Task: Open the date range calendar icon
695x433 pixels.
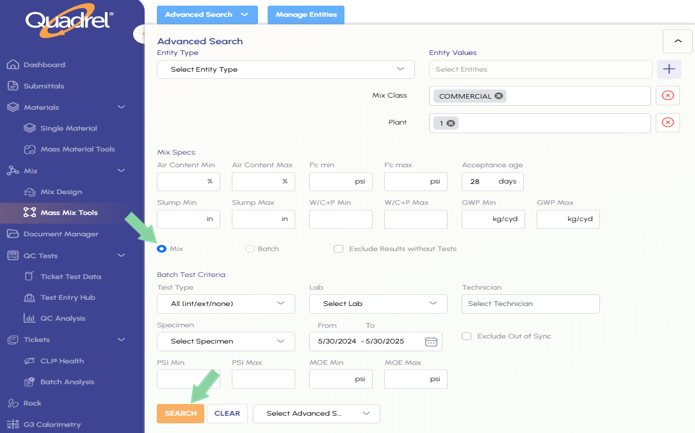Action: tap(431, 341)
